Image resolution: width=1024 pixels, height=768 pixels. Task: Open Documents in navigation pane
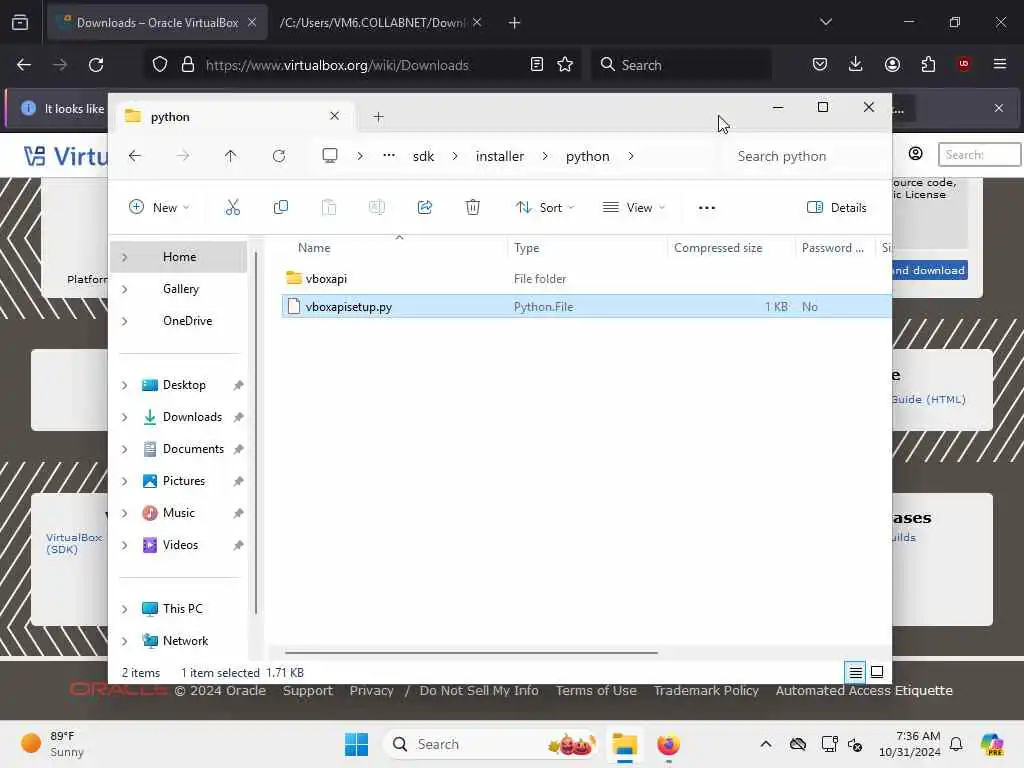(x=193, y=449)
